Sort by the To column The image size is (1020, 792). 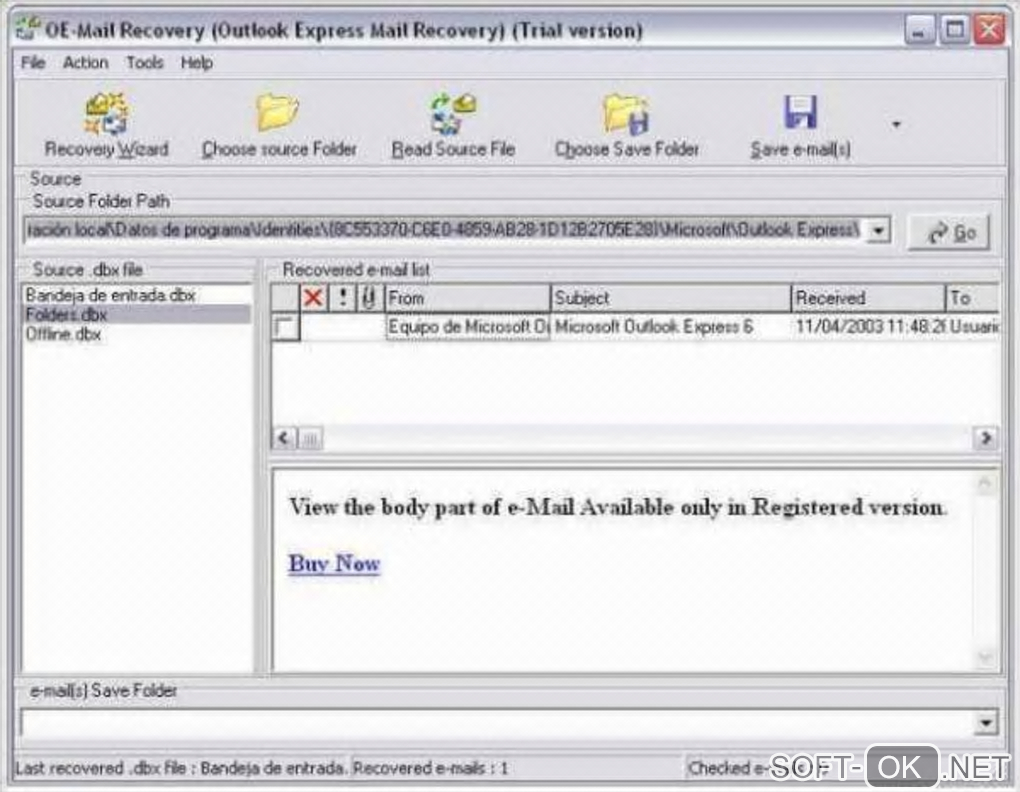click(x=973, y=298)
